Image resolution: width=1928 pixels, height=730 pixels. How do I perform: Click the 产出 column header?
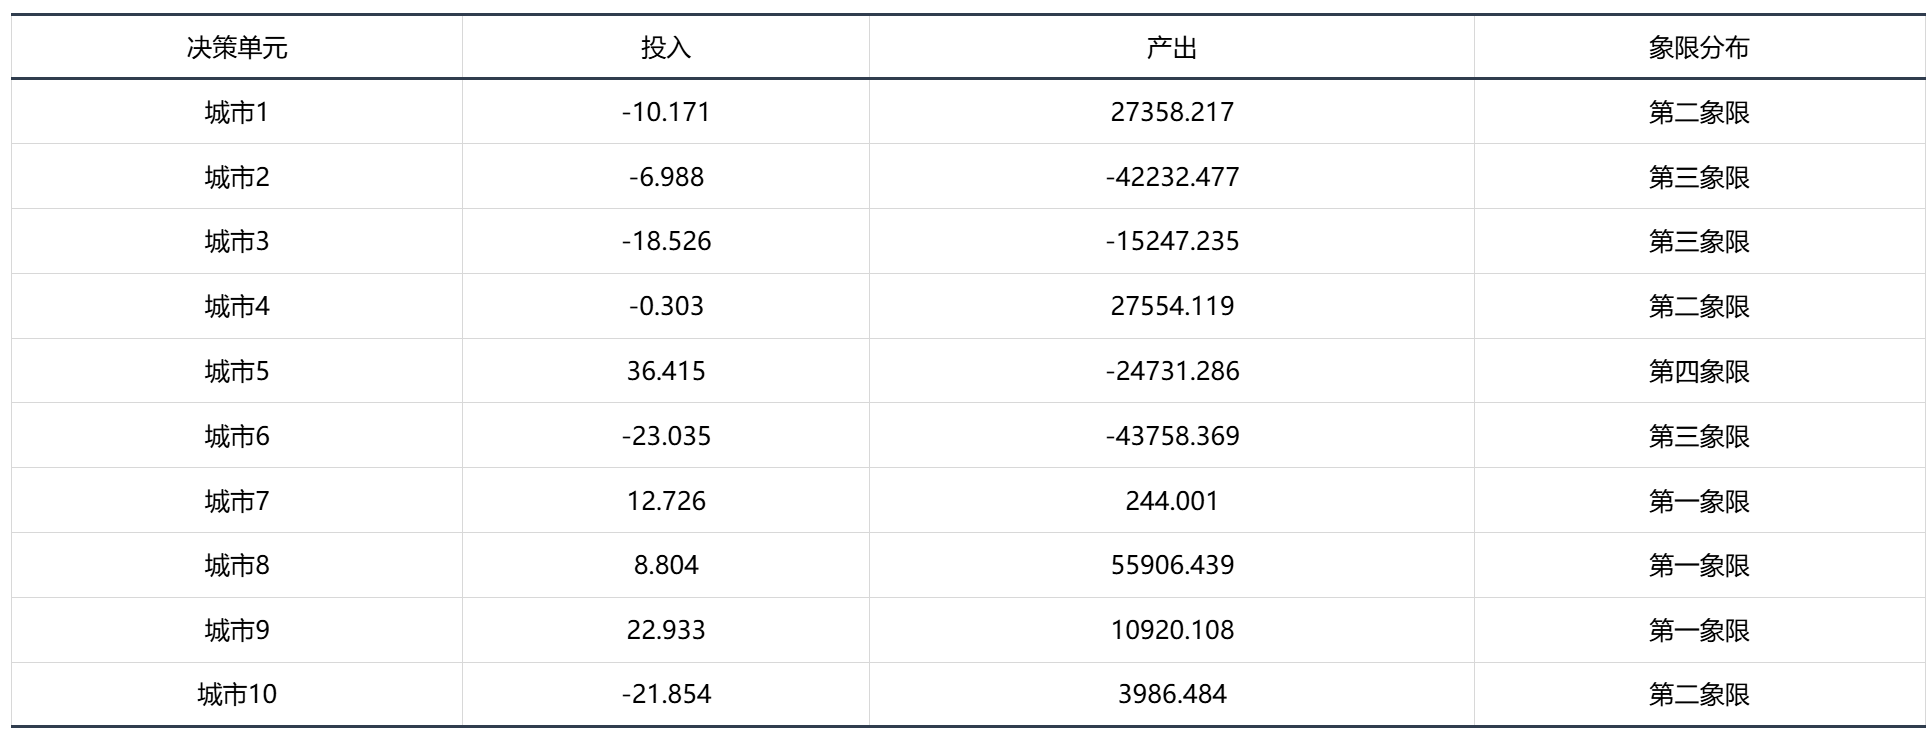click(1172, 48)
